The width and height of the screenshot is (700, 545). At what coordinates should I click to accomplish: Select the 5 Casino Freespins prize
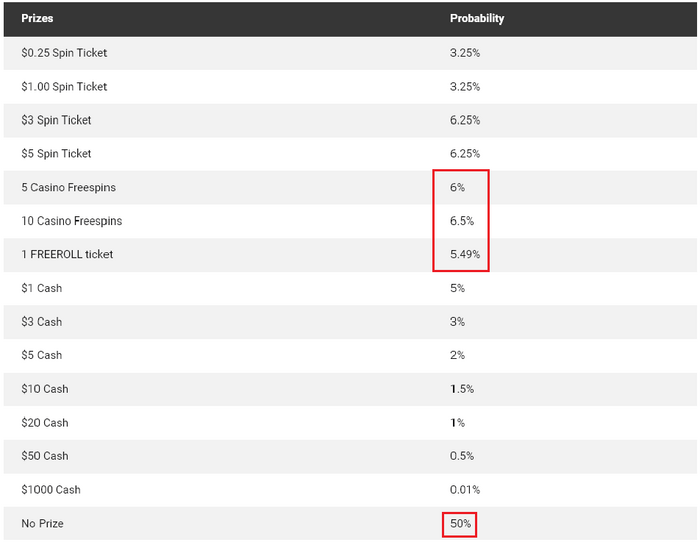tap(69, 188)
